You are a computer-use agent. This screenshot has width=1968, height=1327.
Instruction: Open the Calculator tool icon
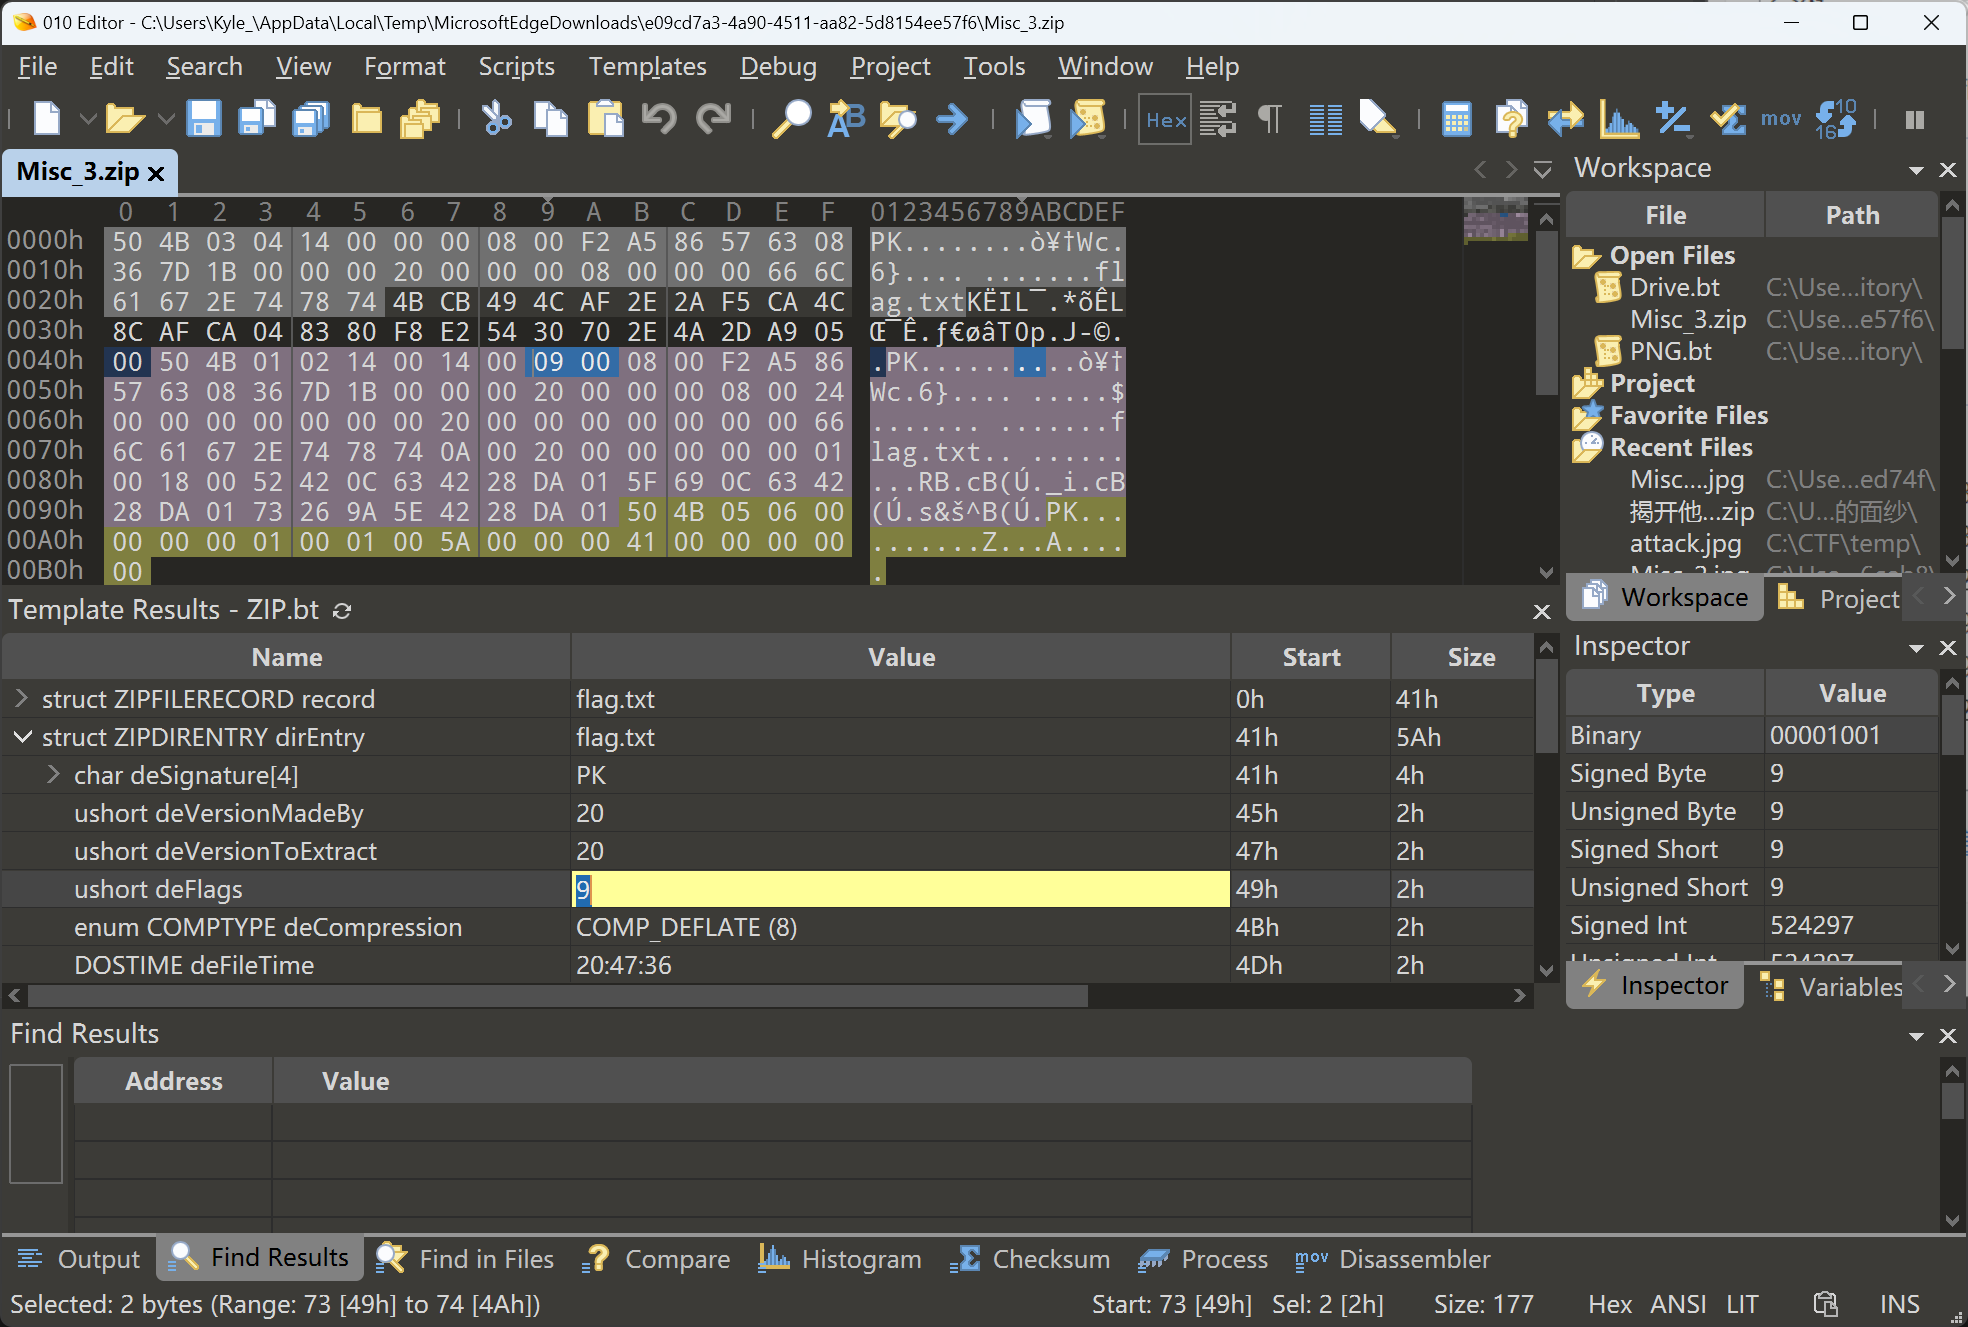click(x=1456, y=120)
